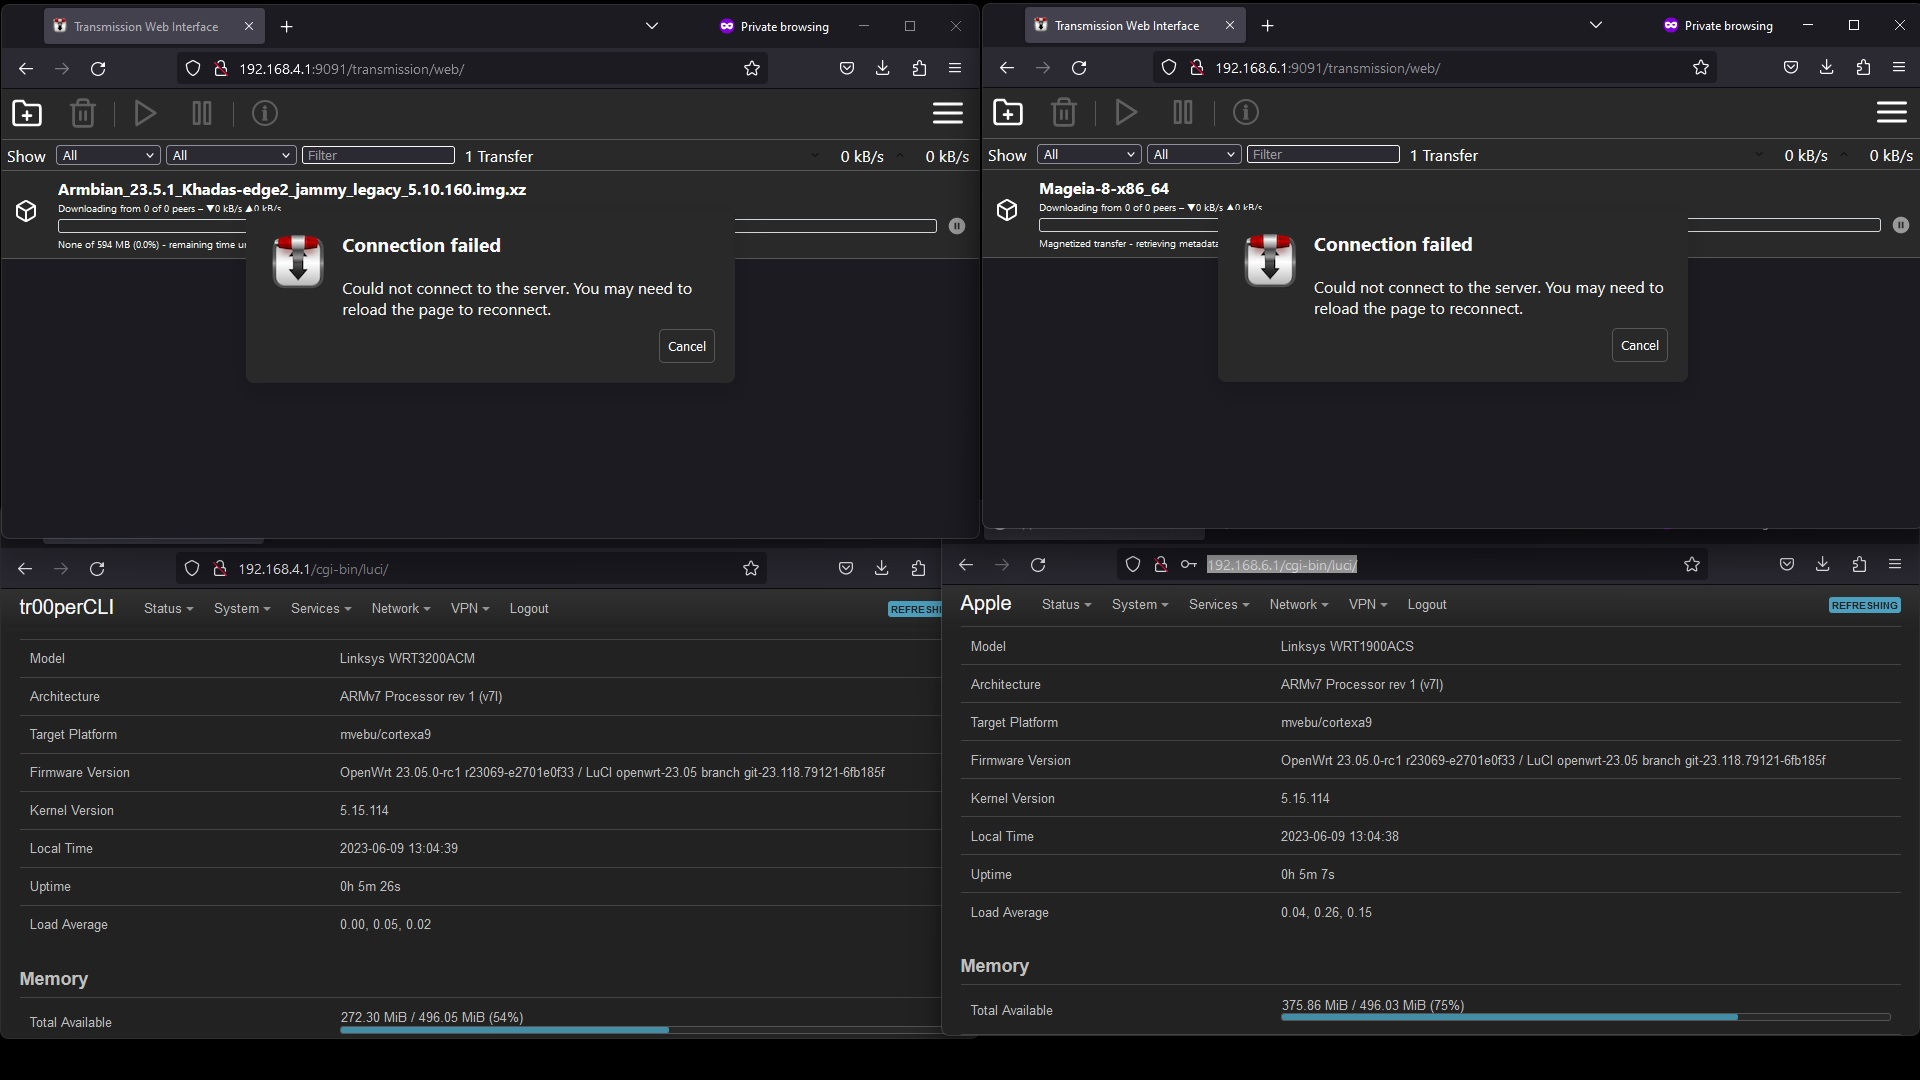Open the Services menu (right OpenWrt Apple)
Viewport: 1920px width, 1080px height.
tap(1216, 604)
